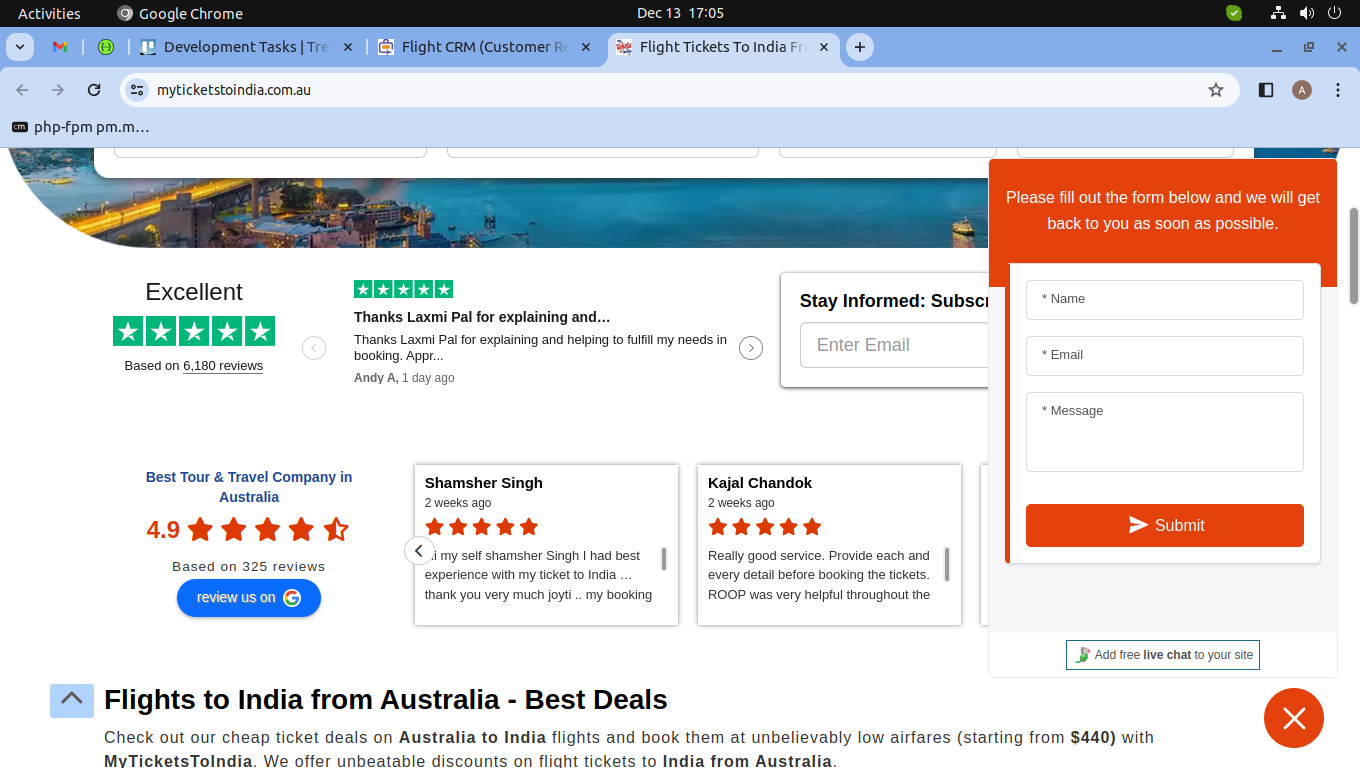The width and height of the screenshot is (1360, 768).
Task: Open a new browser tab
Action: [x=859, y=47]
